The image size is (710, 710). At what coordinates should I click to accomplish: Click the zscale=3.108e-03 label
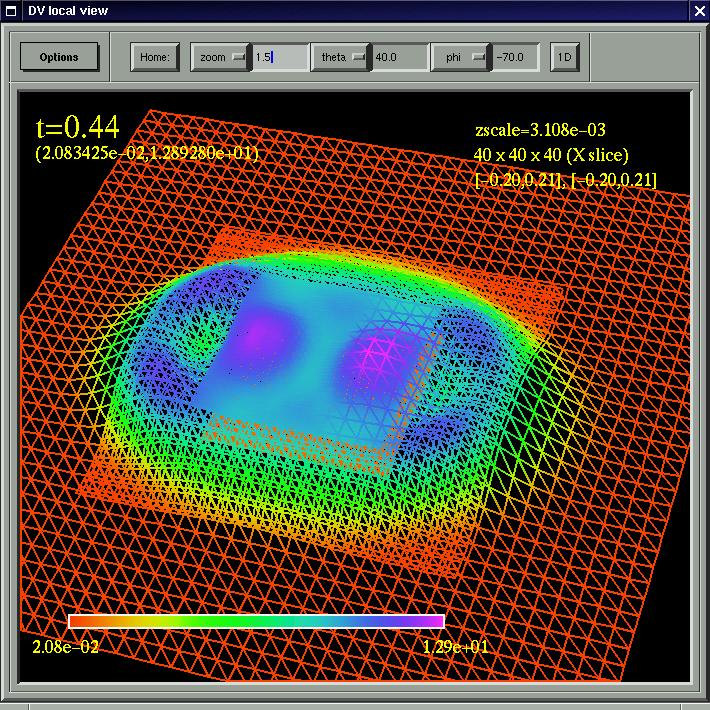pos(540,130)
